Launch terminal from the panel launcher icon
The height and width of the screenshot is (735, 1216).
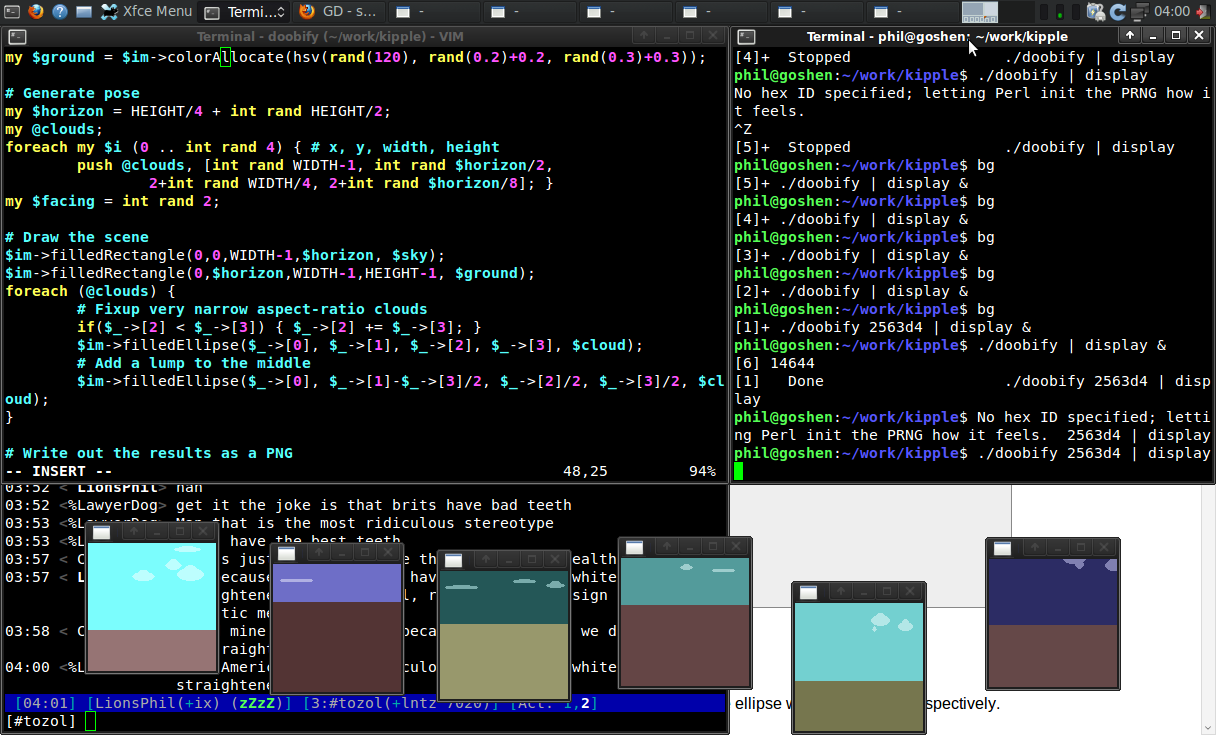click(11, 12)
